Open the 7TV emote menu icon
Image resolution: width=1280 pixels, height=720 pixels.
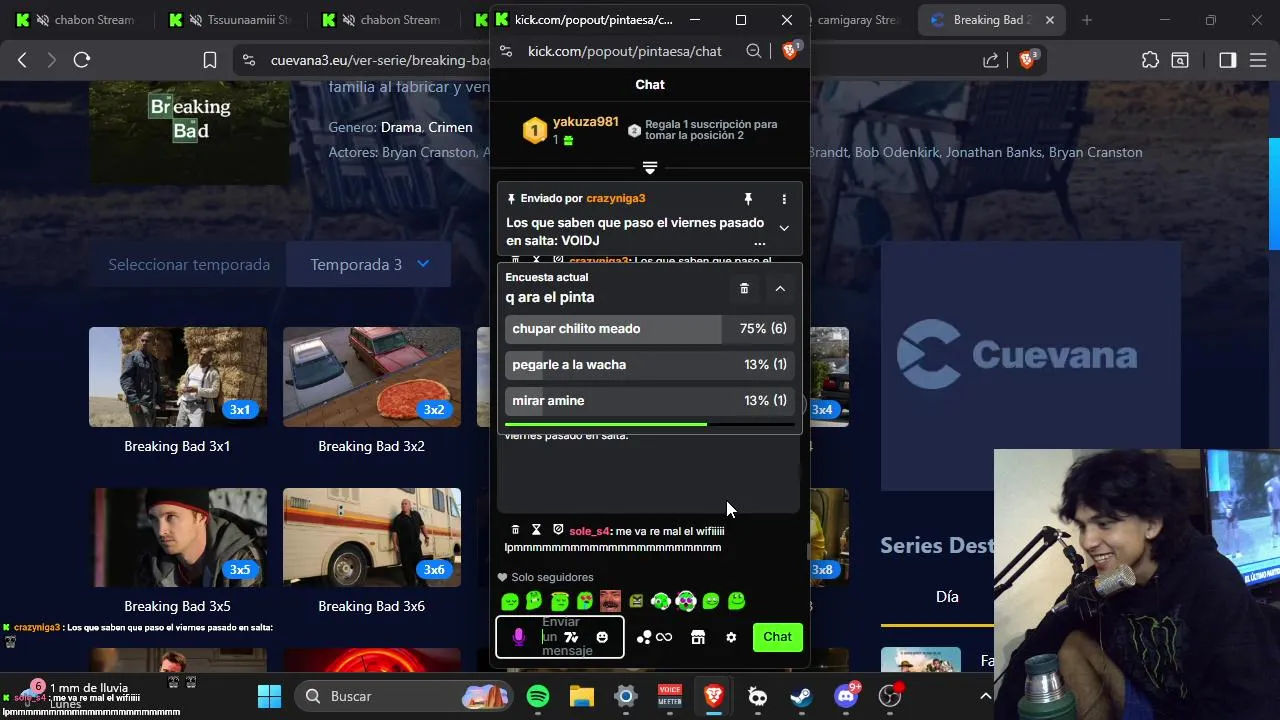pyautogui.click(x=571, y=637)
